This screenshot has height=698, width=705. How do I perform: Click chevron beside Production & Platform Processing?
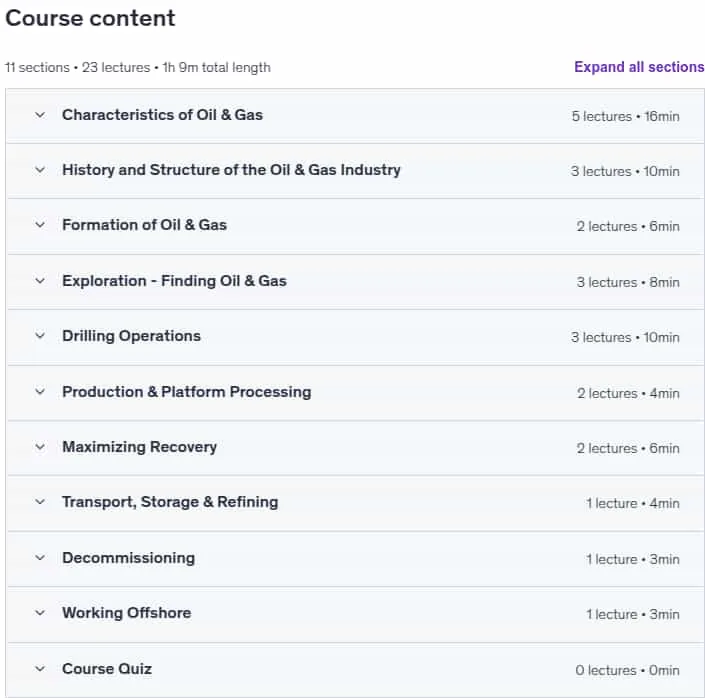point(40,392)
